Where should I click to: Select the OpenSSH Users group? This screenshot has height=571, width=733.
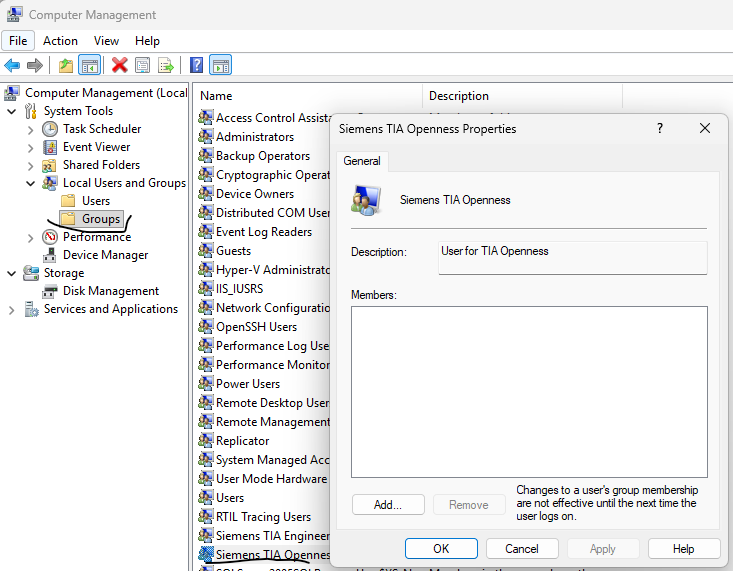point(256,327)
